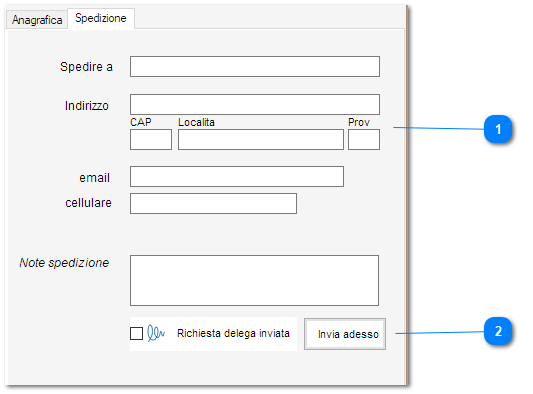Viewport: 533px width, 394px height.
Task: Click the Localita text field
Action: click(261, 139)
